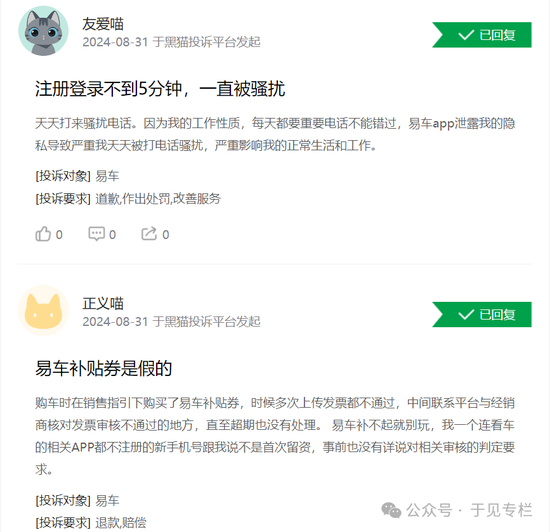The width and height of the screenshot is (550, 532).
Task: Click the WeChat logo in the watermark
Action: 391,510
